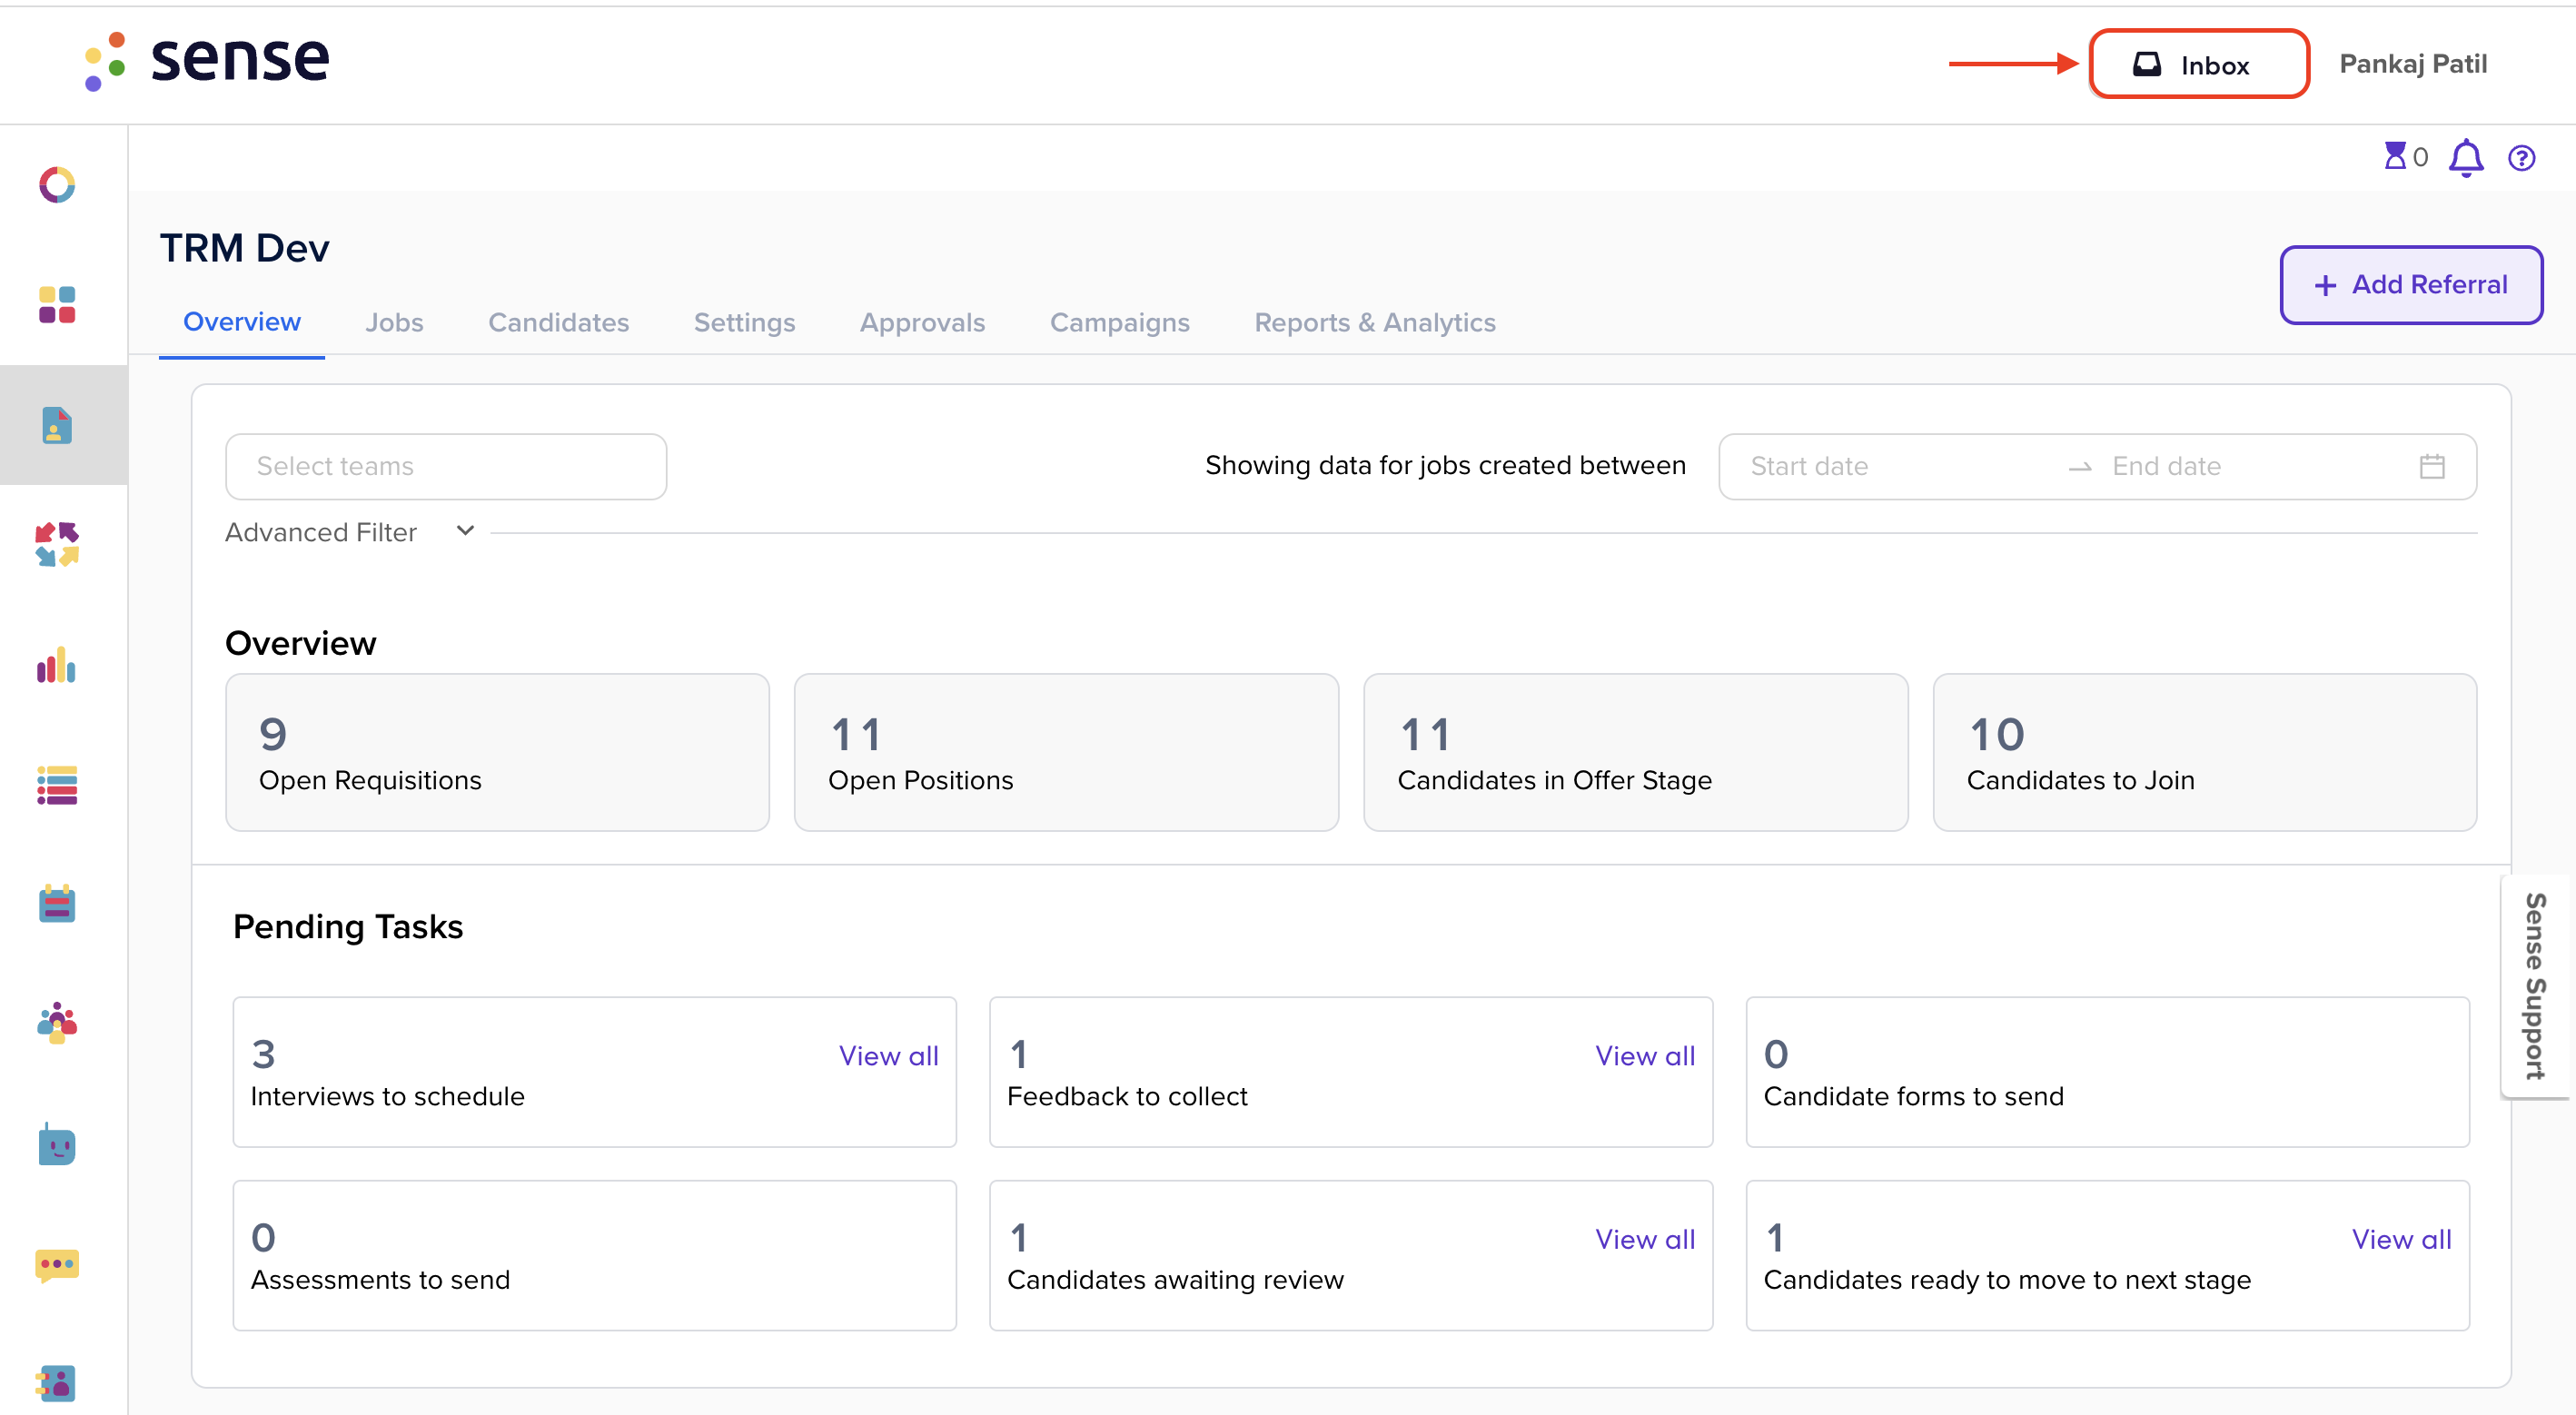Open the bar chart analytics sidebar icon

(57, 665)
